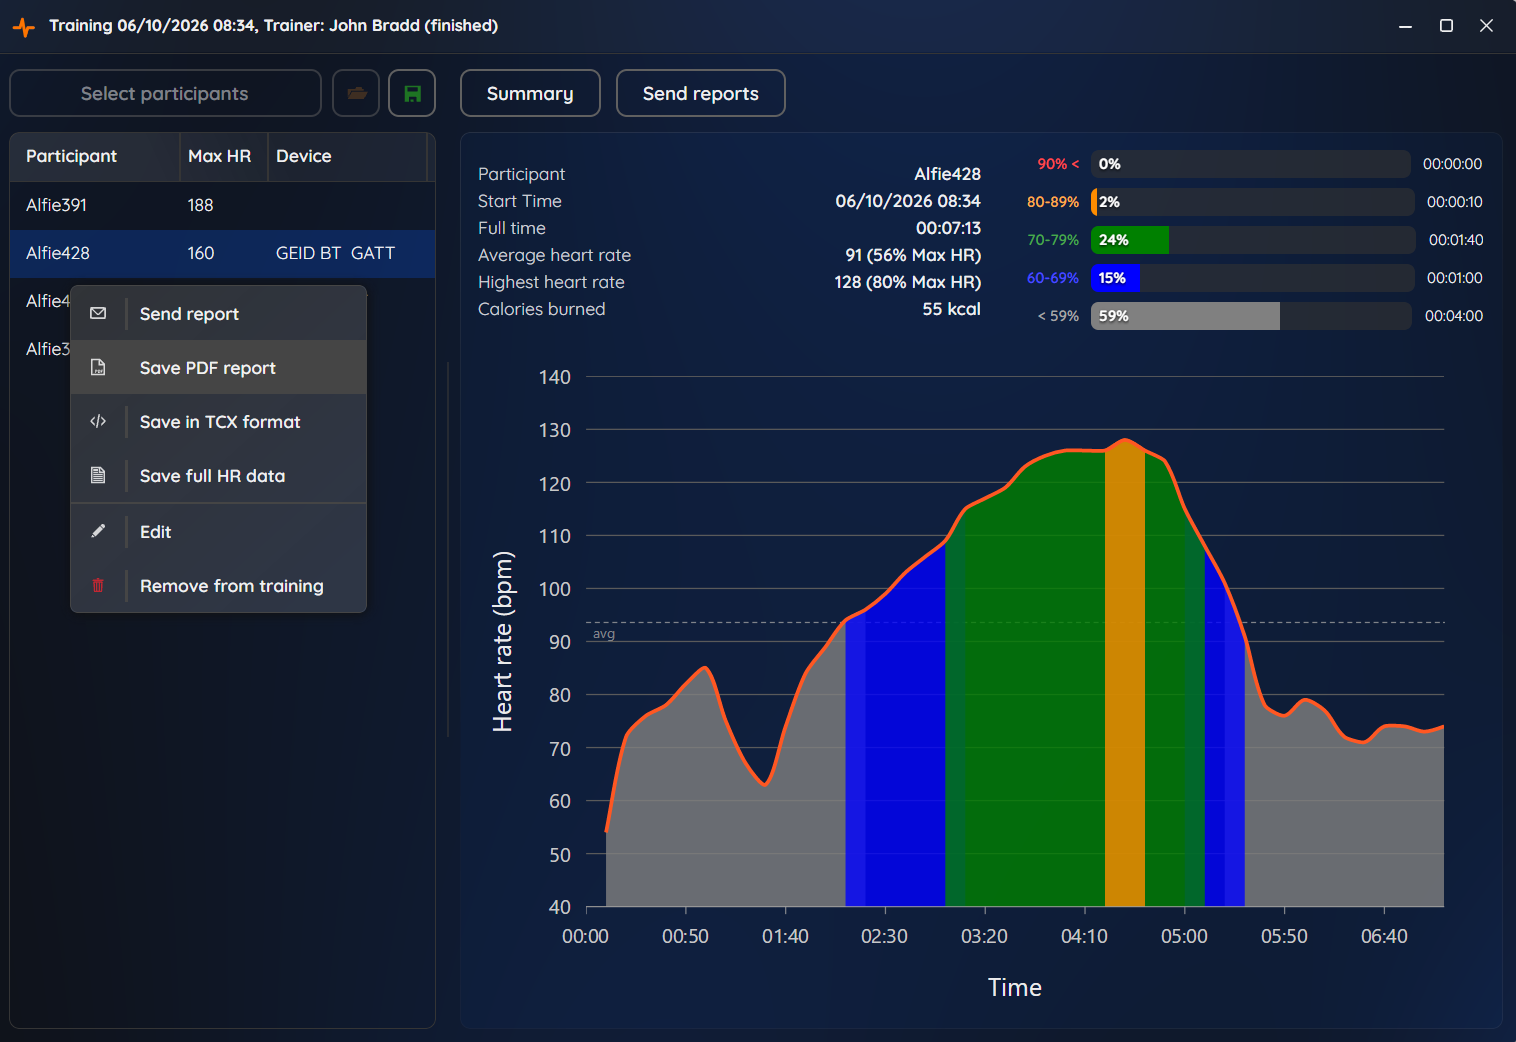
Task: Select the Alfie391 participant row
Action: (x=222, y=205)
